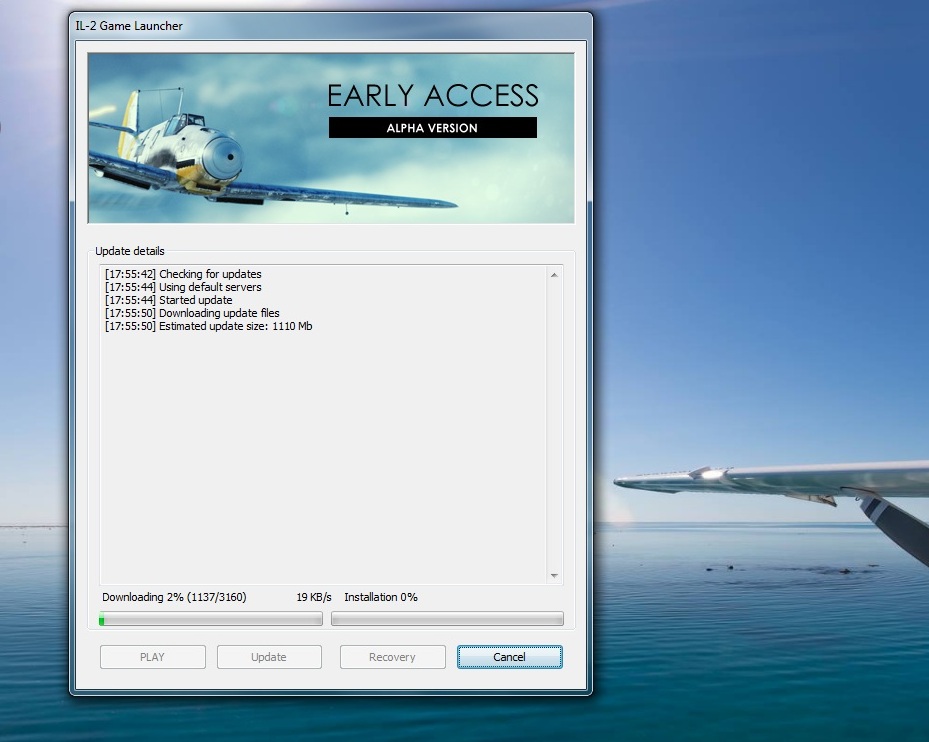The height and width of the screenshot is (742, 929).
Task: Select the 'Checking for updates' log line
Action: [183, 274]
